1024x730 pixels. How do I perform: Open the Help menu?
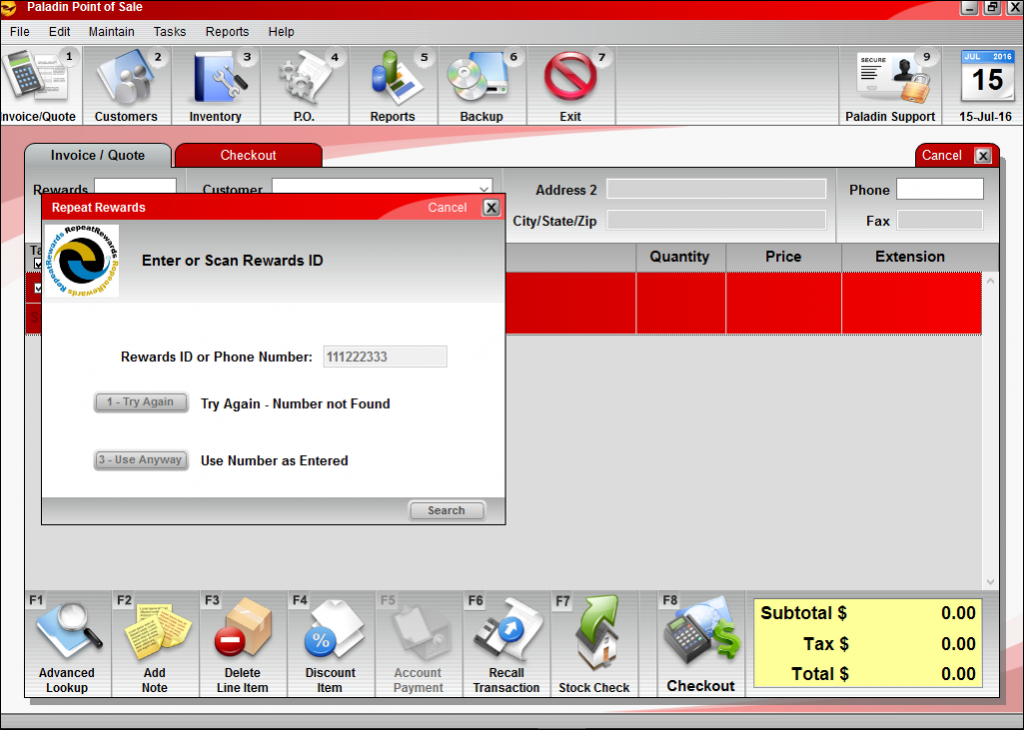click(281, 31)
